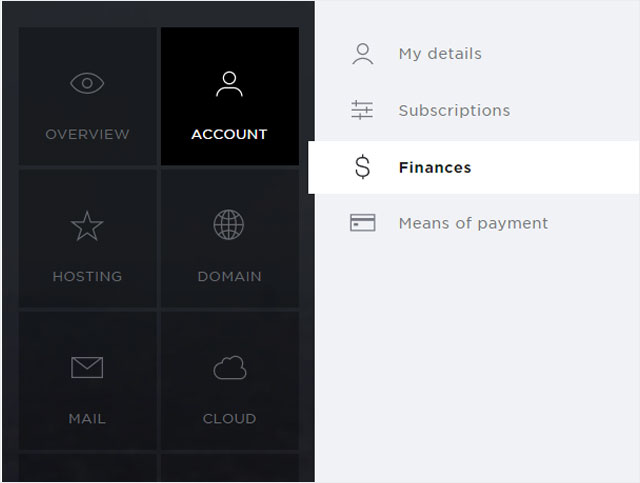Image resolution: width=640 pixels, height=483 pixels.
Task: Select the CLOUD text label
Action: pos(229,418)
